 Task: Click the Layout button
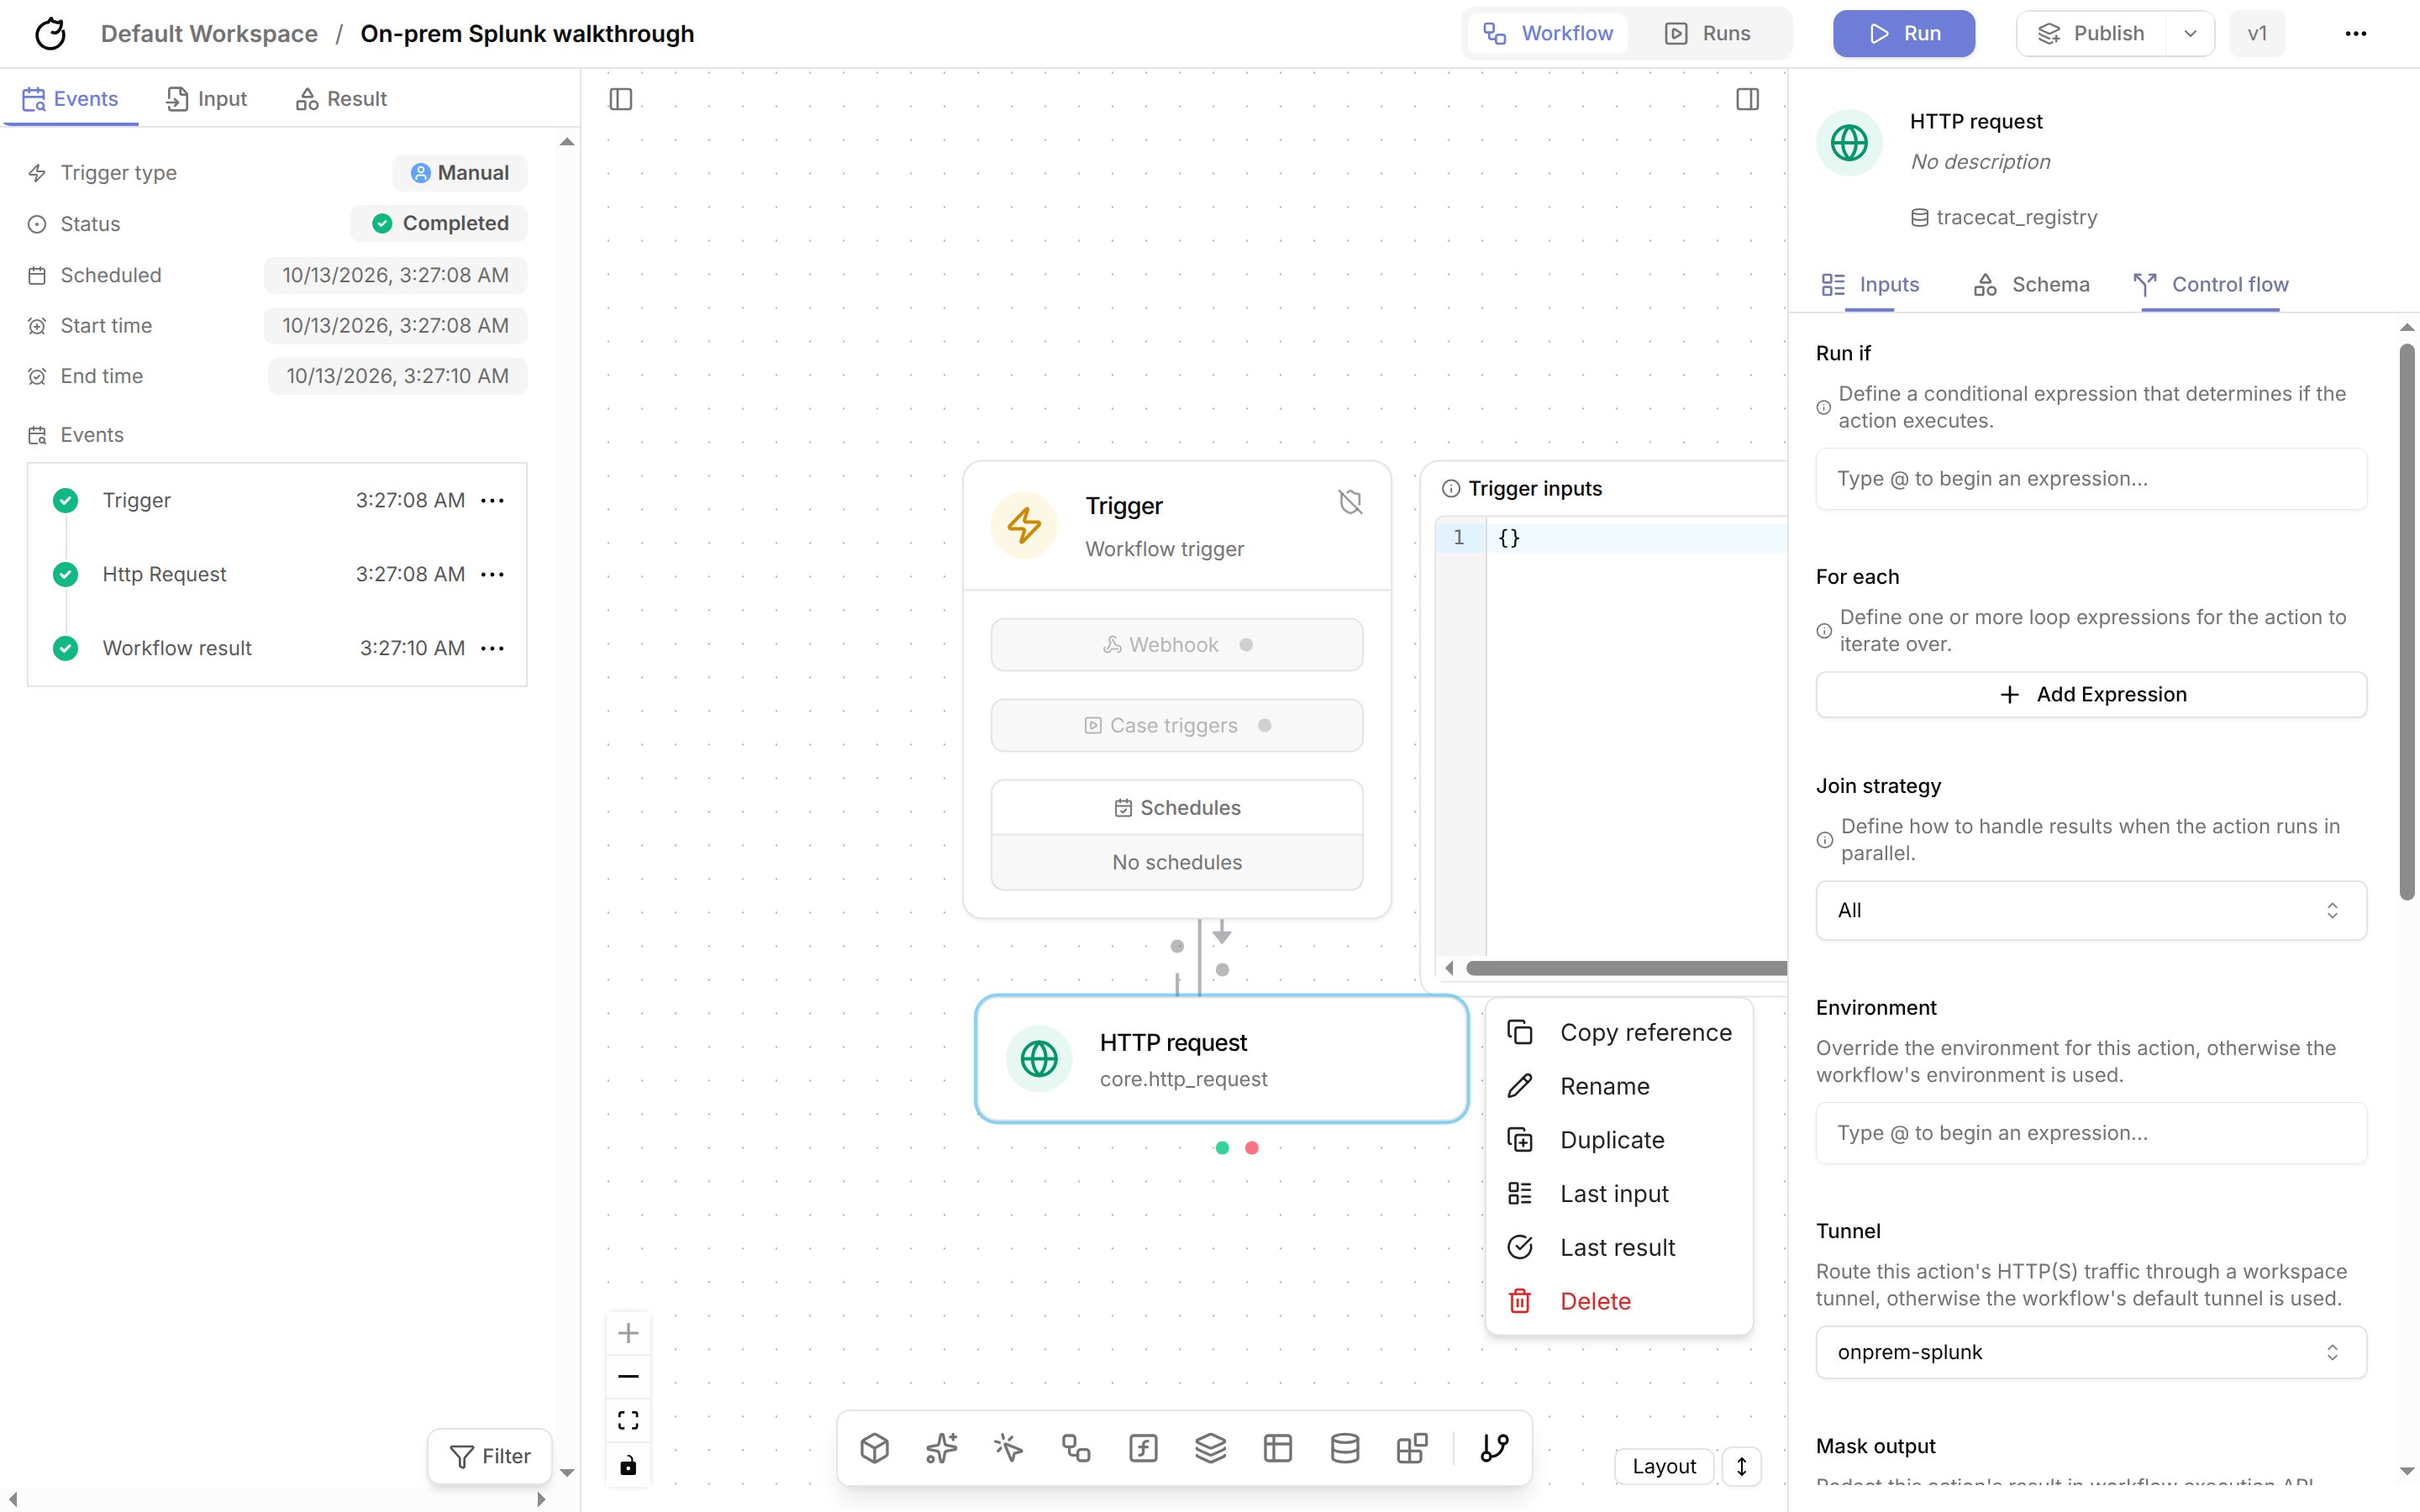(1664, 1466)
